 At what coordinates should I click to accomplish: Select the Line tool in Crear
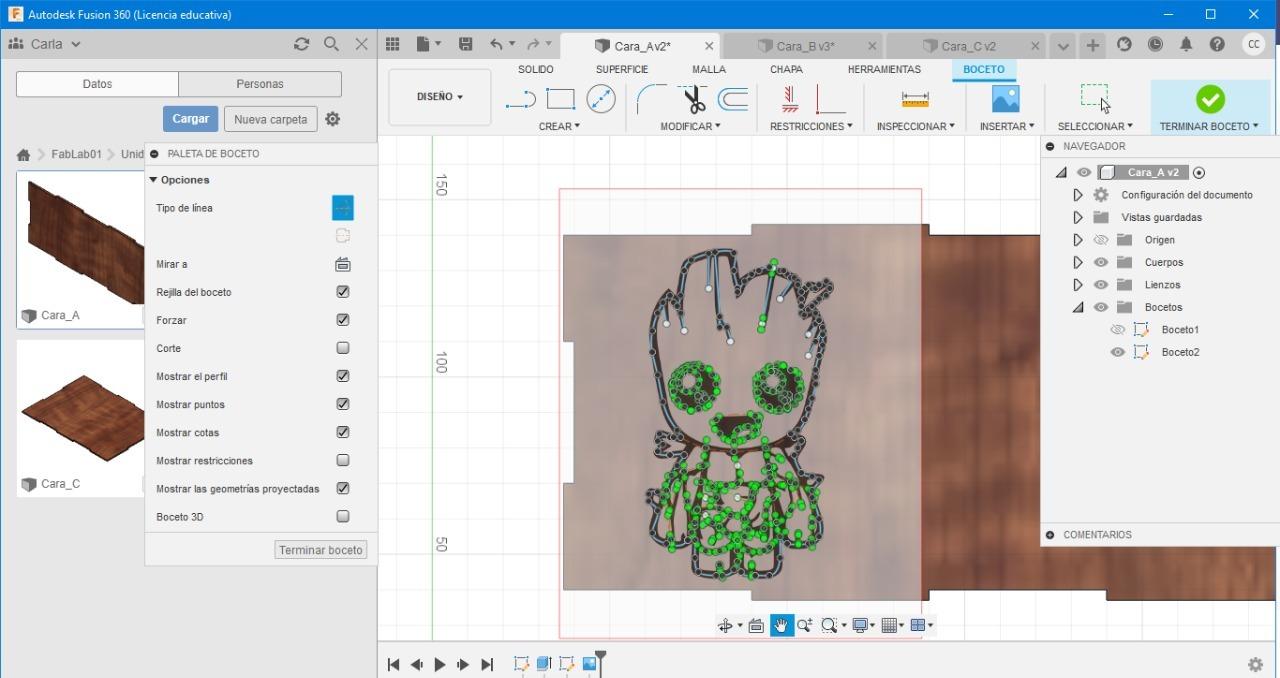(x=520, y=99)
